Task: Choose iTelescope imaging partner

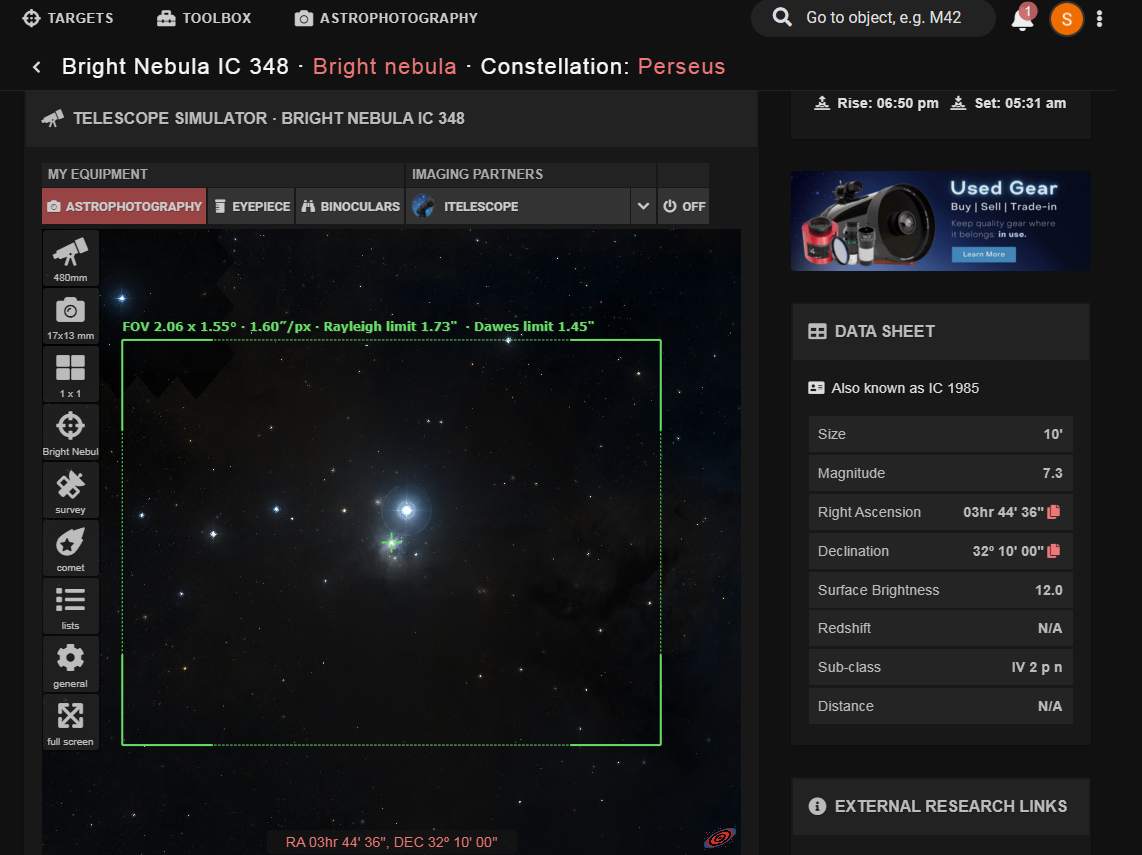Action: click(517, 206)
